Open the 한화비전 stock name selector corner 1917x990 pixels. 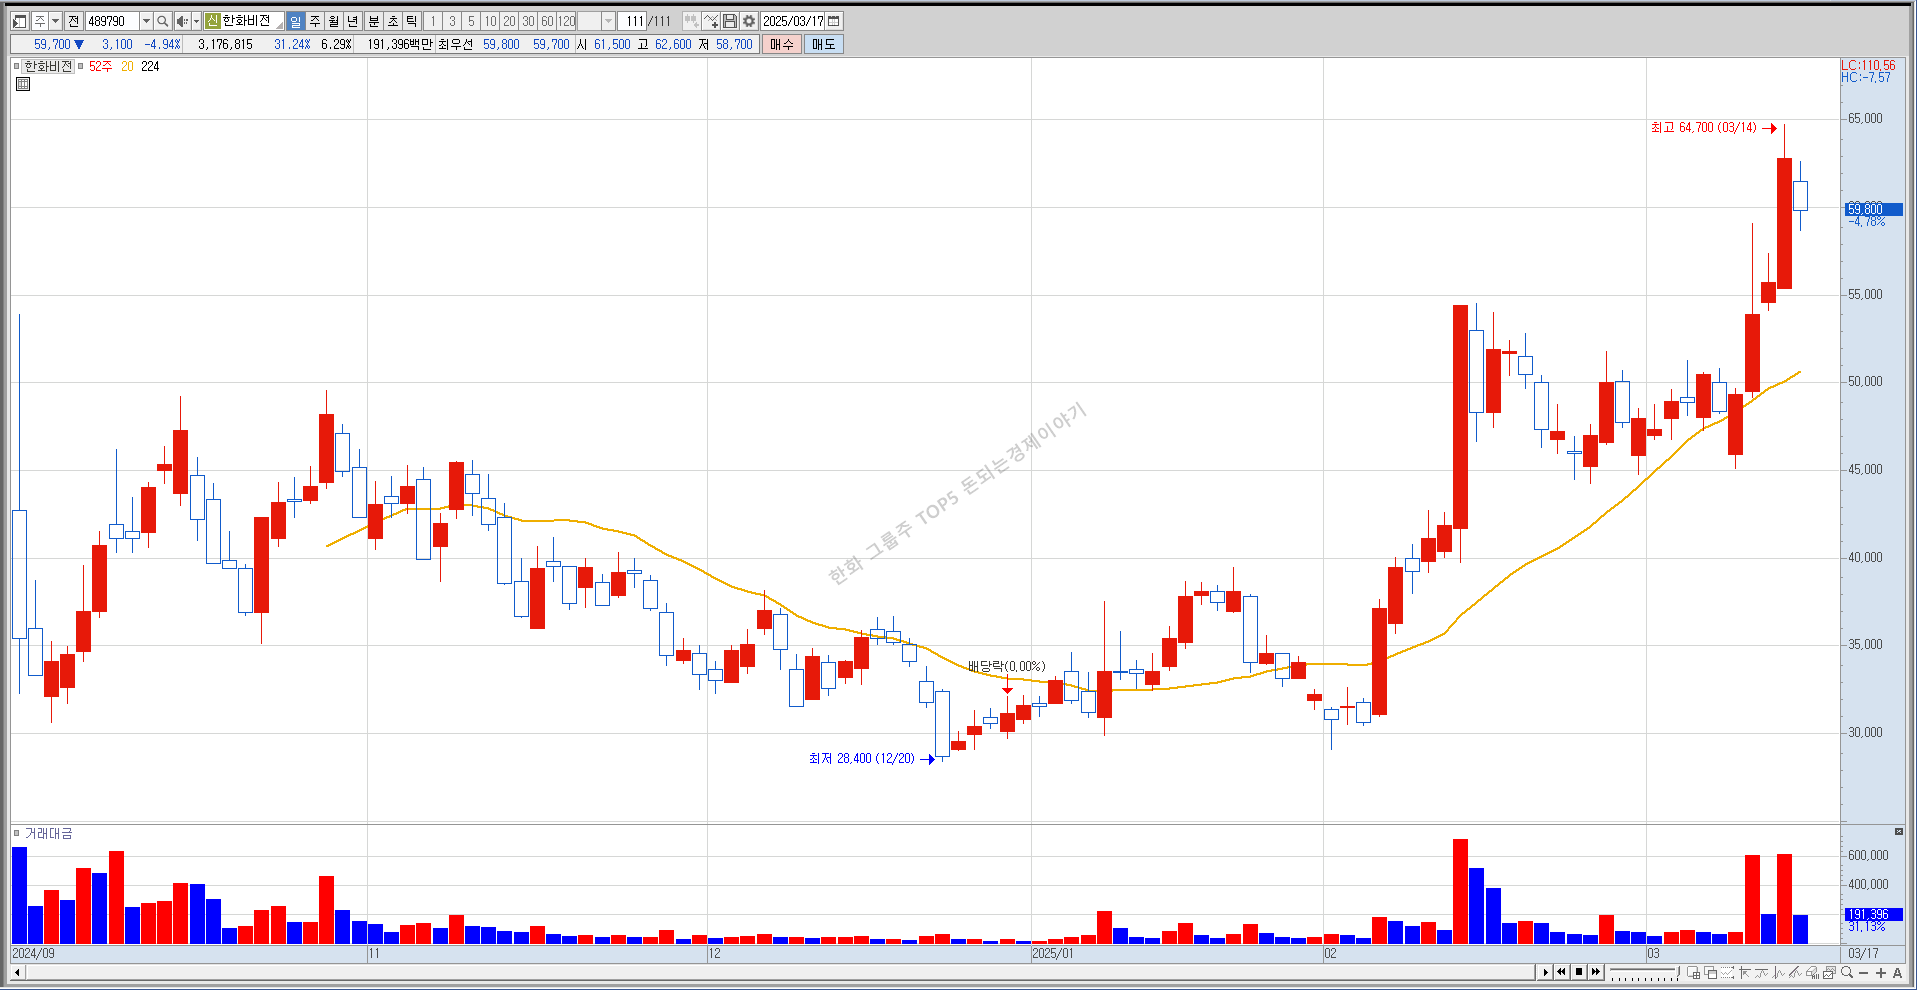[279, 25]
